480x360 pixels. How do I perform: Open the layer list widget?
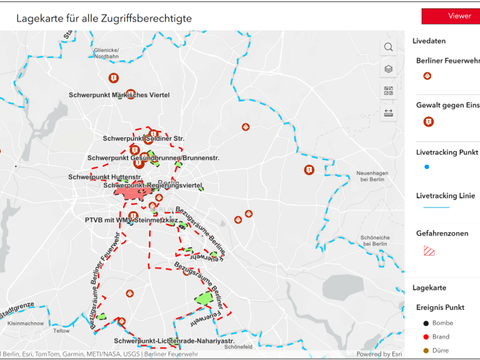click(x=388, y=69)
